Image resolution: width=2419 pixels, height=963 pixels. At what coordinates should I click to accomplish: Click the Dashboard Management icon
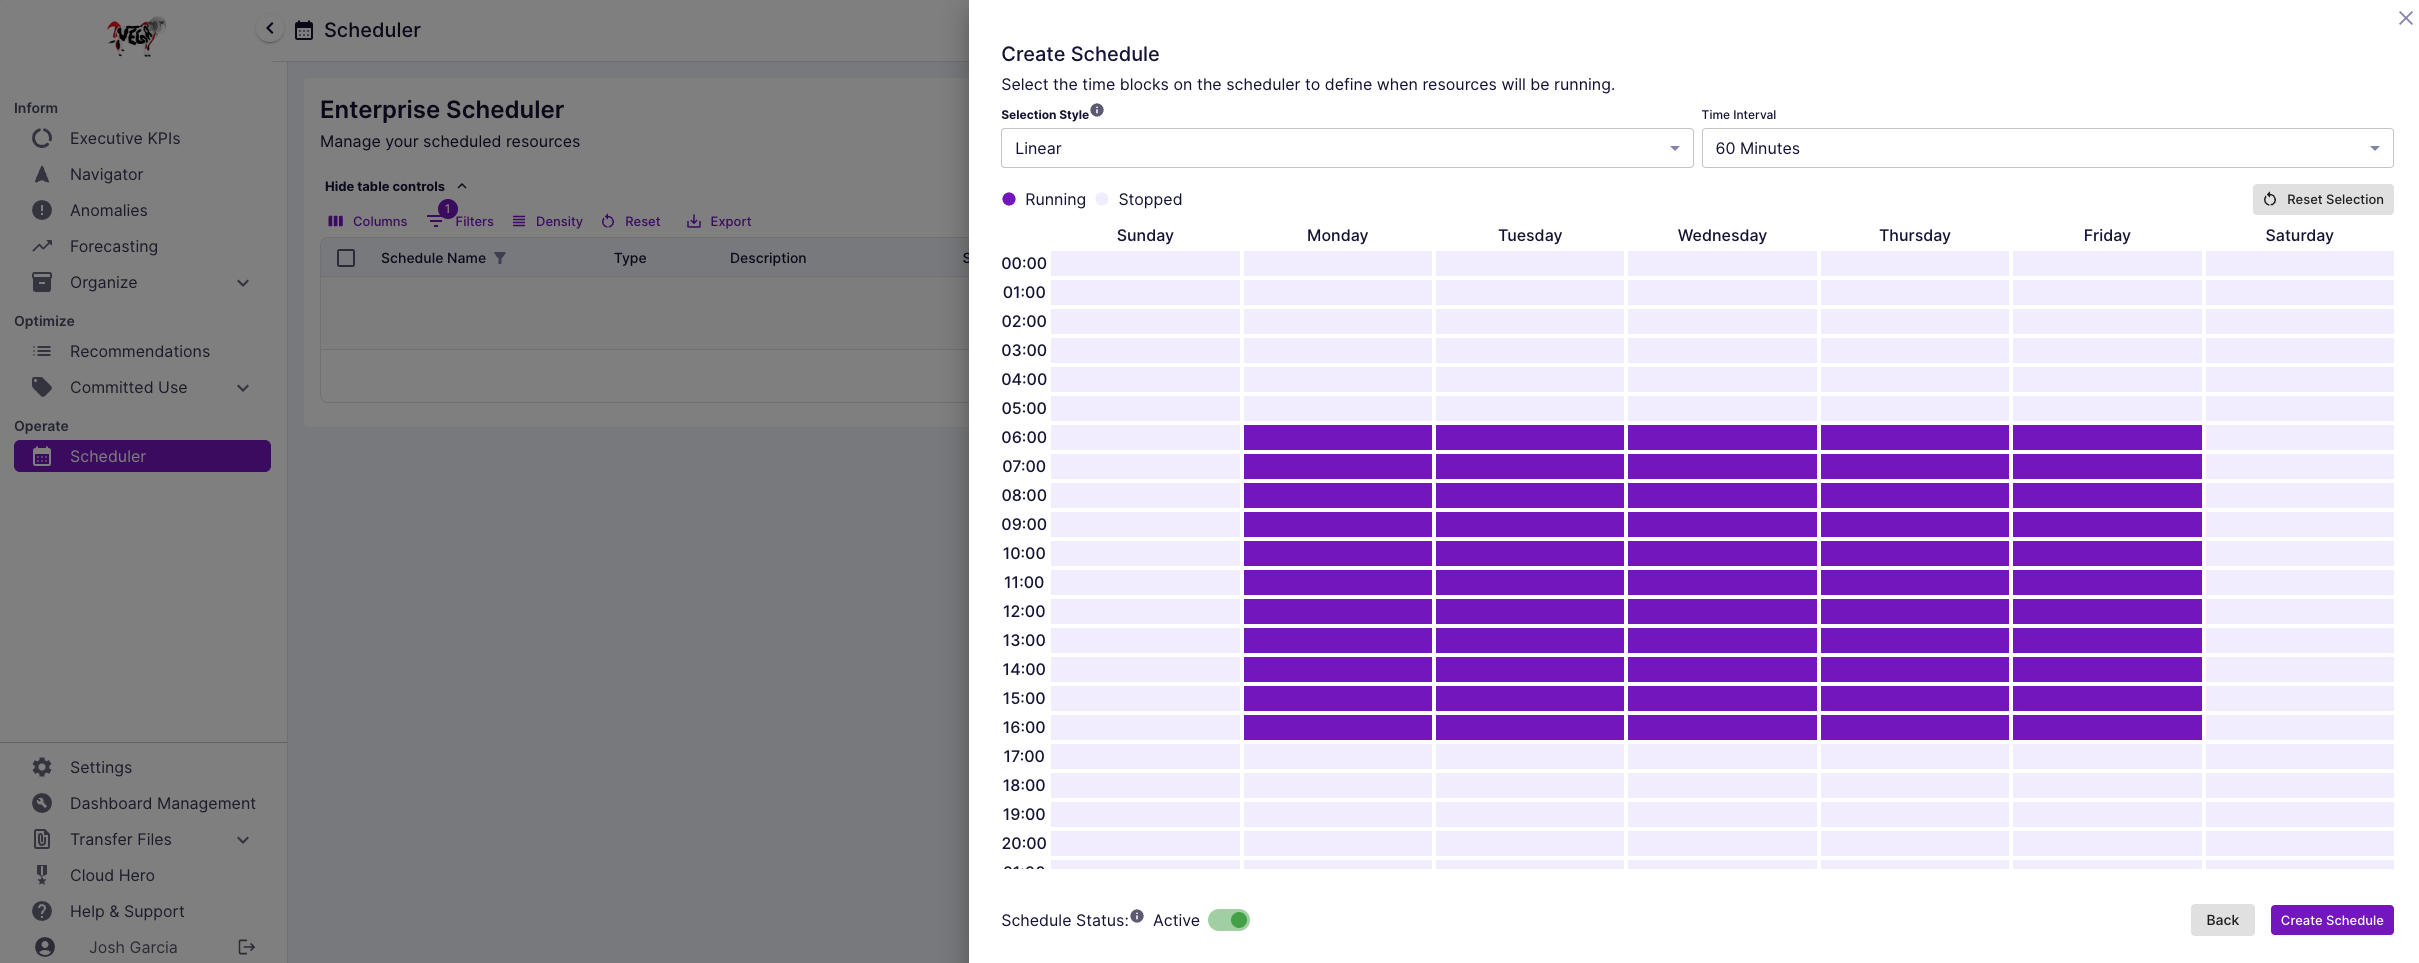pos(42,803)
